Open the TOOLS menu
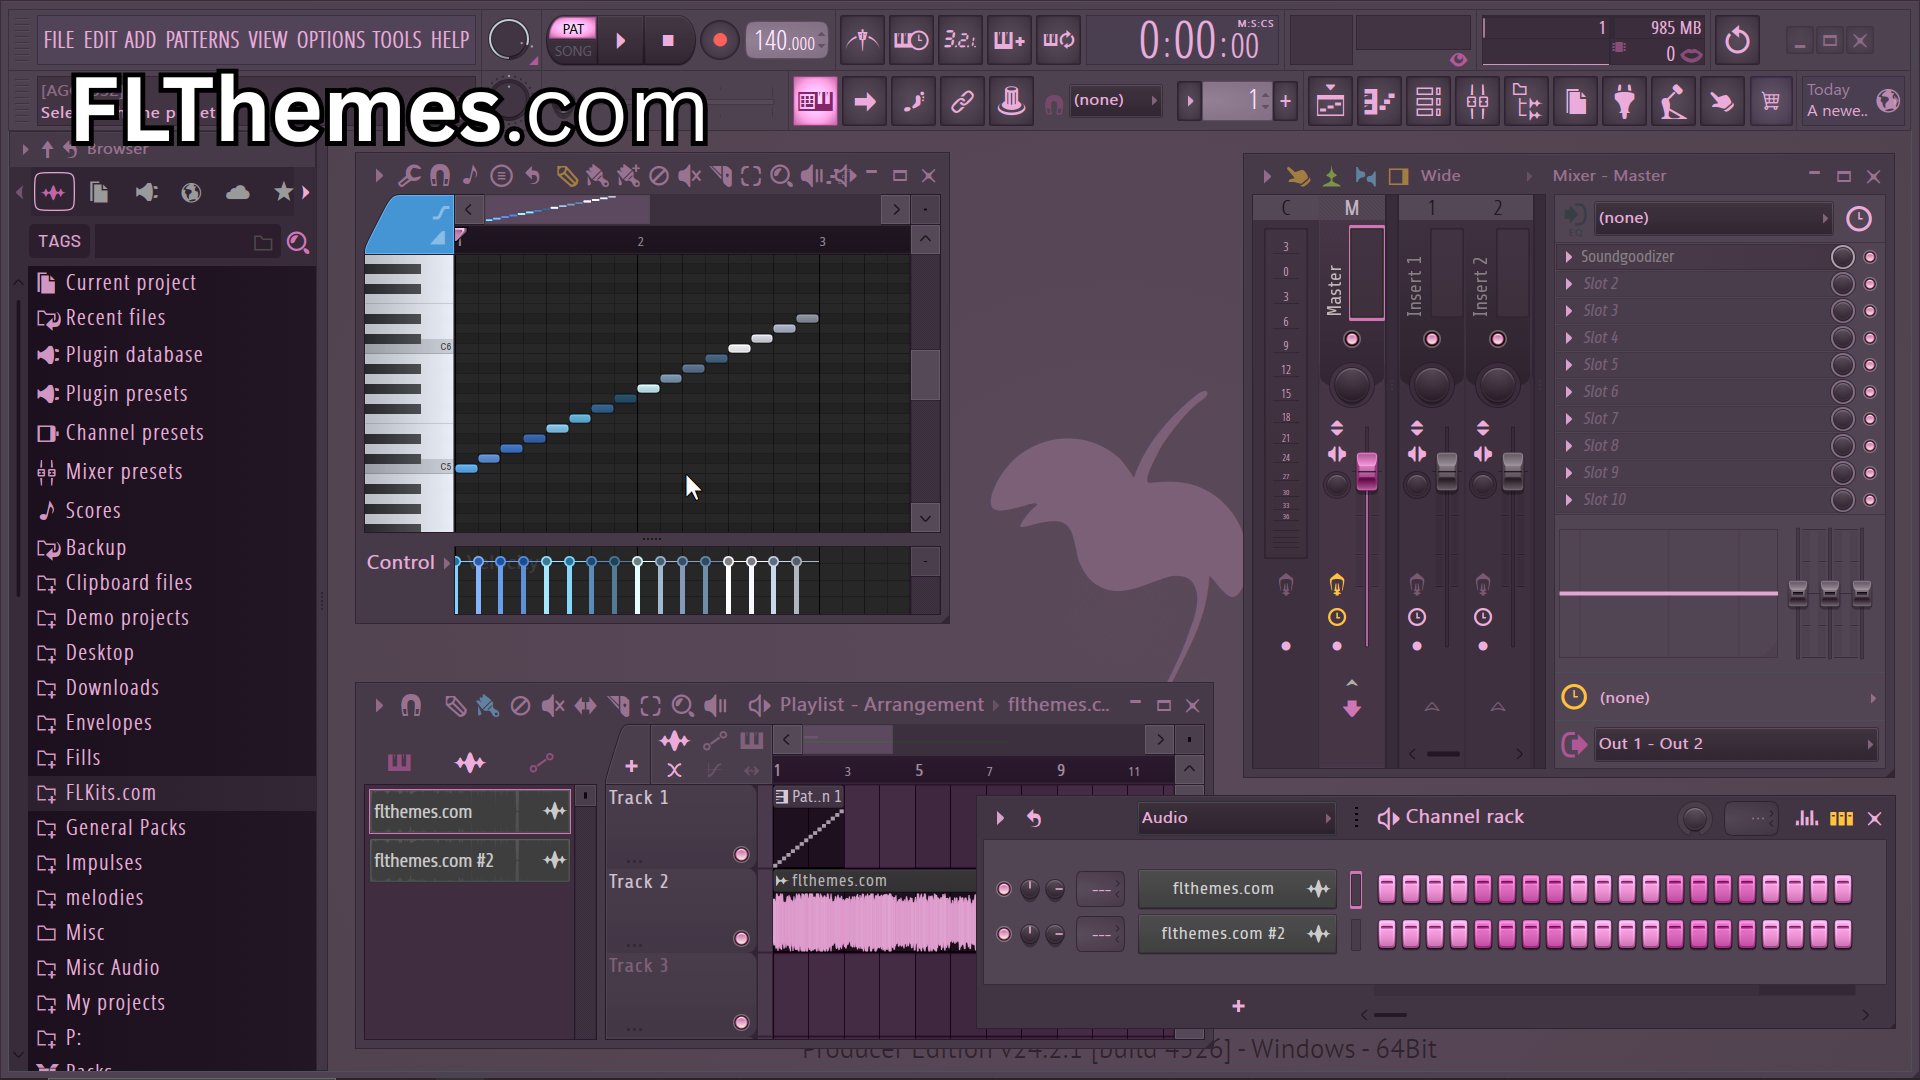 point(397,40)
